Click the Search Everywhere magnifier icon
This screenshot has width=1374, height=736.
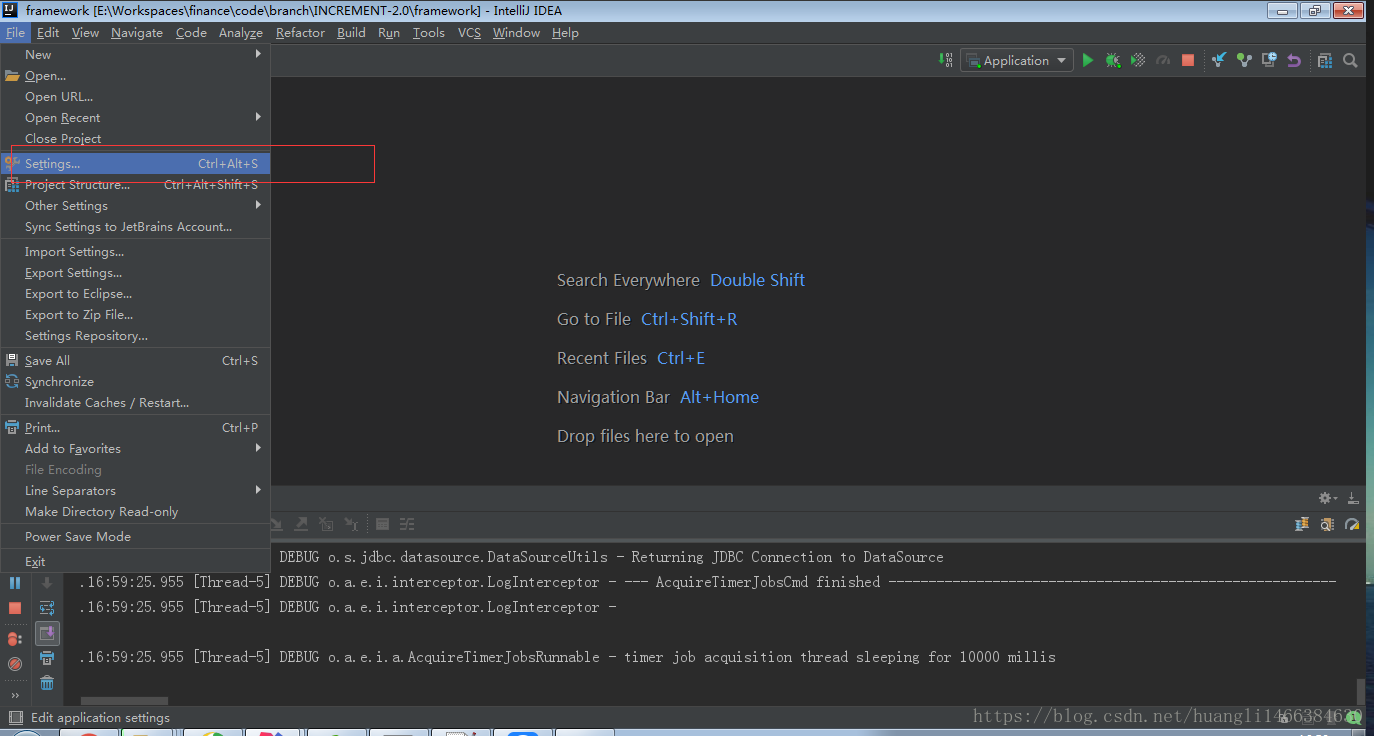[x=1350, y=60]
